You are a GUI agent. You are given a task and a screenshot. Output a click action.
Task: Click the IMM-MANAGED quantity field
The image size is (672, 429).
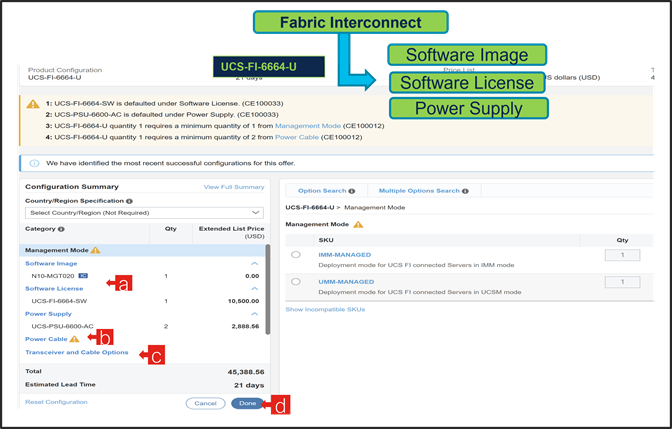click(x=622, y=255)
